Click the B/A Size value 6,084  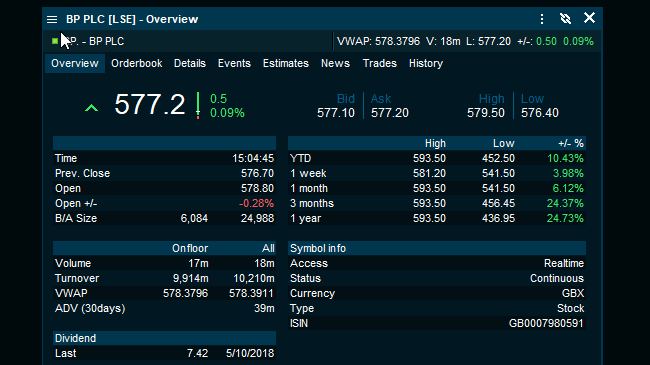[x=194, y=218]
